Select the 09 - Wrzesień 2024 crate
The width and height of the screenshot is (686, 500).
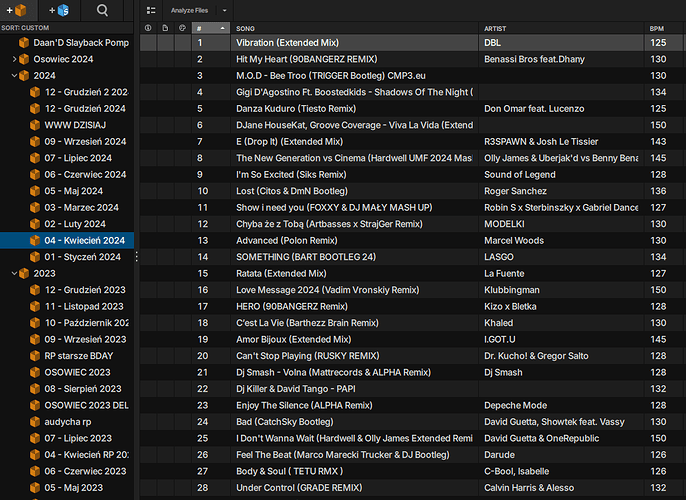click(84, 141)
